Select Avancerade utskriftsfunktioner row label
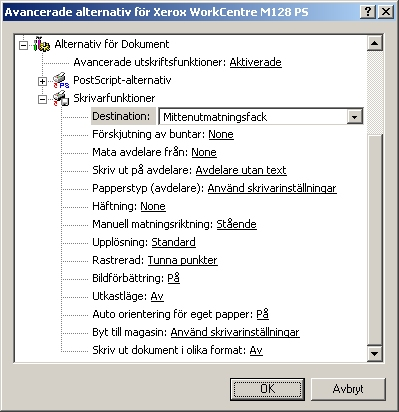The image size is (399, 412). tap(150, 62)
